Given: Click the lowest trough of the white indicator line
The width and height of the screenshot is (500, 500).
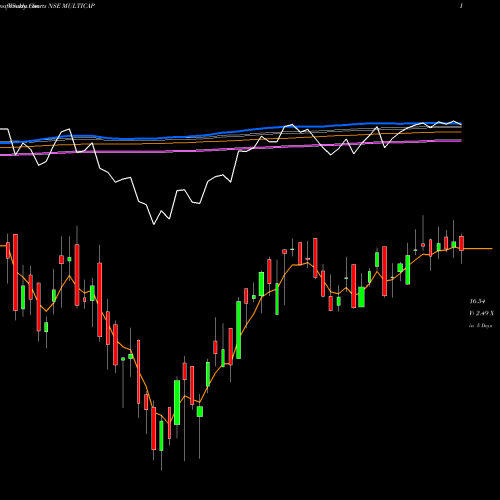Looking at the screenshot, I should 154,224.
